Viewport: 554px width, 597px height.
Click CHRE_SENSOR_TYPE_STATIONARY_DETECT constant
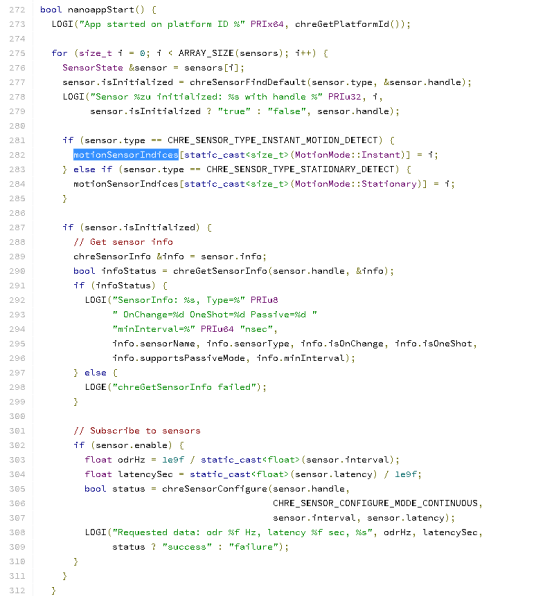tap(300, 169)
